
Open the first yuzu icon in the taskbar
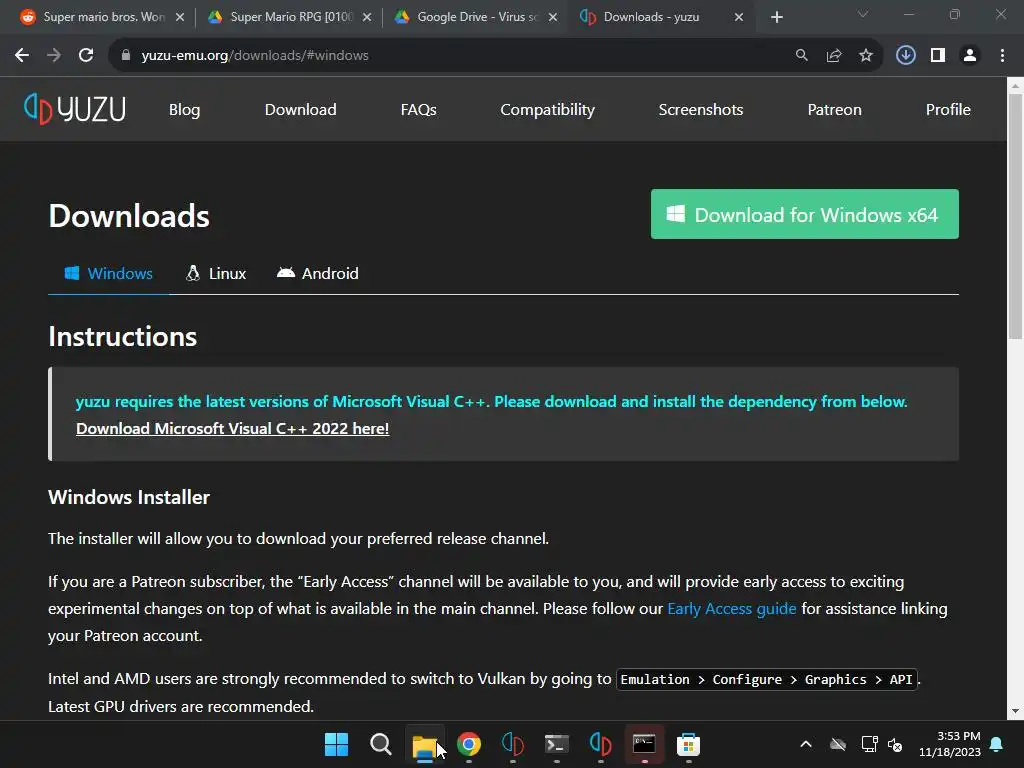513,744
